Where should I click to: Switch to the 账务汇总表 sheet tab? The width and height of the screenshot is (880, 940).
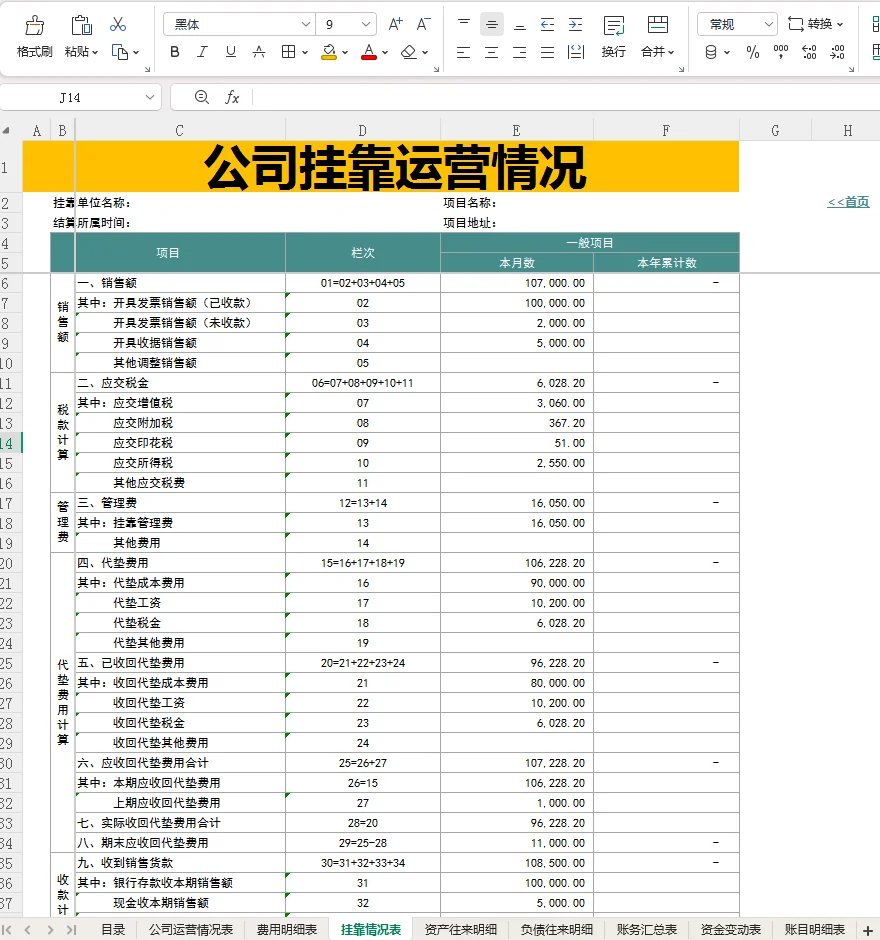pyautogui.click(x=646, y=929)
